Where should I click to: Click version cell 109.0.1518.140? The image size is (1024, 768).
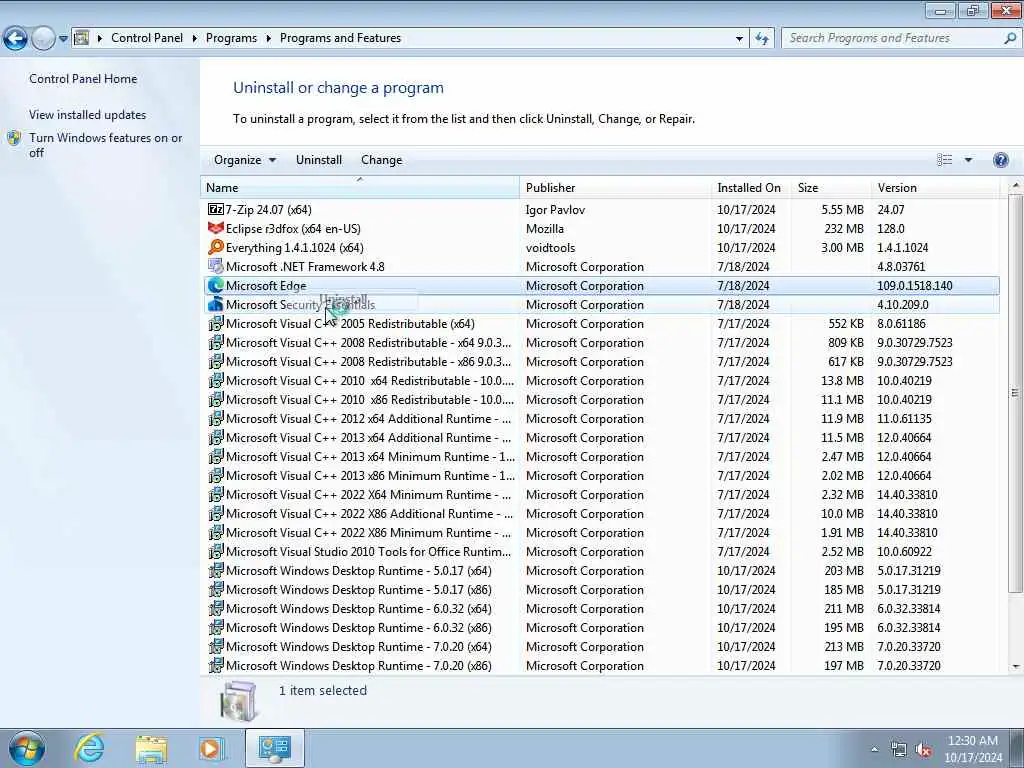[x=914, y=285]
